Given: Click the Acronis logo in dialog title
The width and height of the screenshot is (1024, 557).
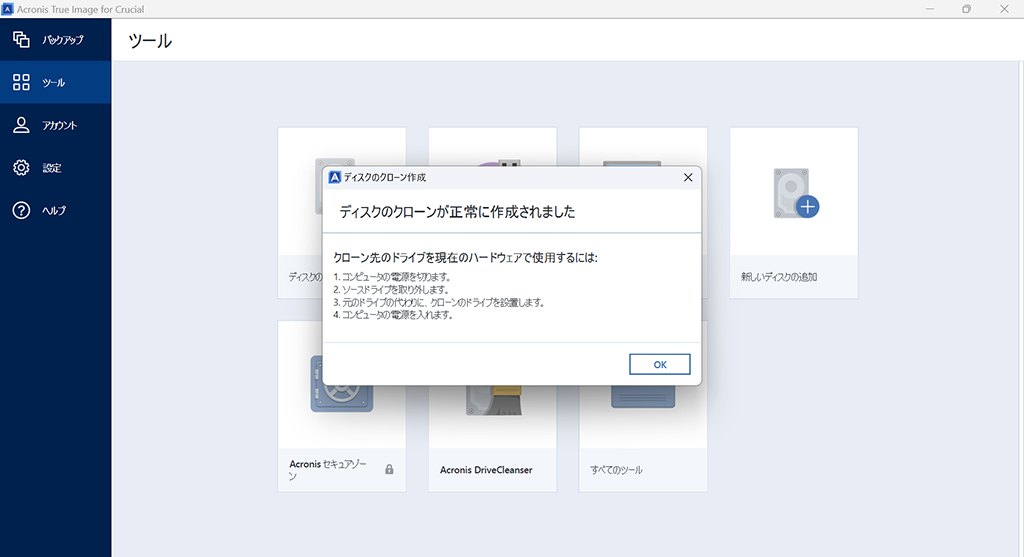Looking at the screenshot, I should [x=334, y=178].
